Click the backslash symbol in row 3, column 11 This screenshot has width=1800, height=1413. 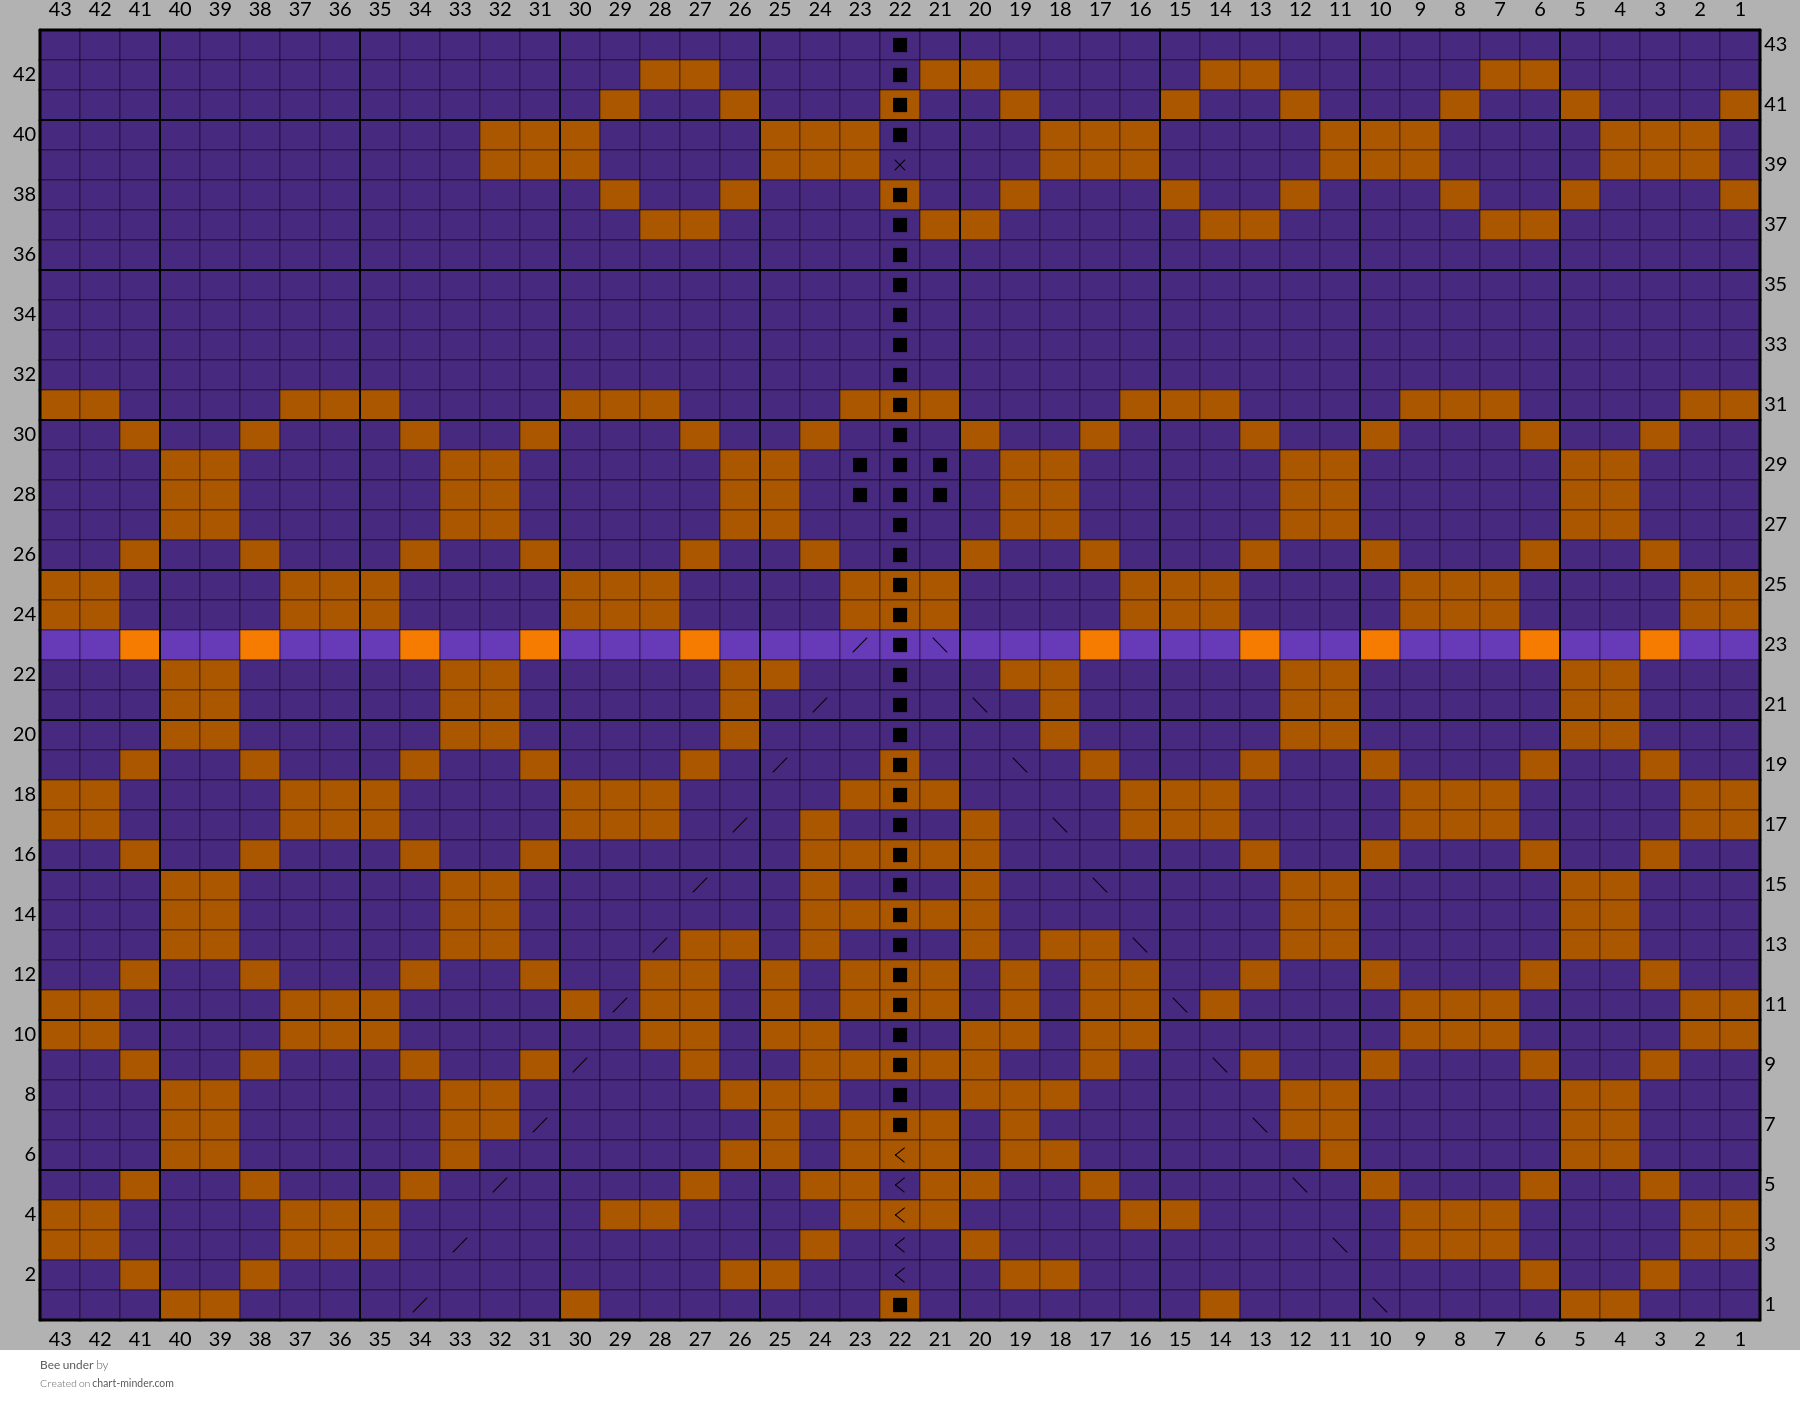[x=1340, y=1245]
